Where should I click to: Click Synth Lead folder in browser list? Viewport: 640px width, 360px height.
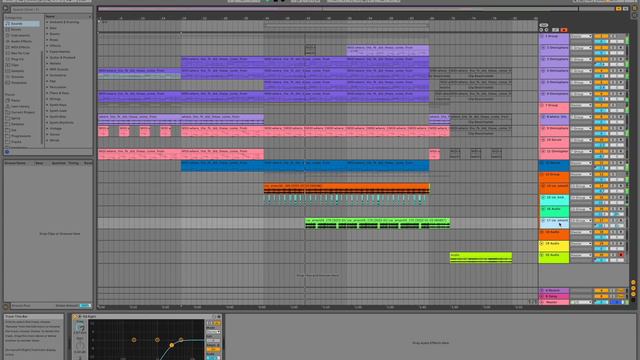[58, 111]
